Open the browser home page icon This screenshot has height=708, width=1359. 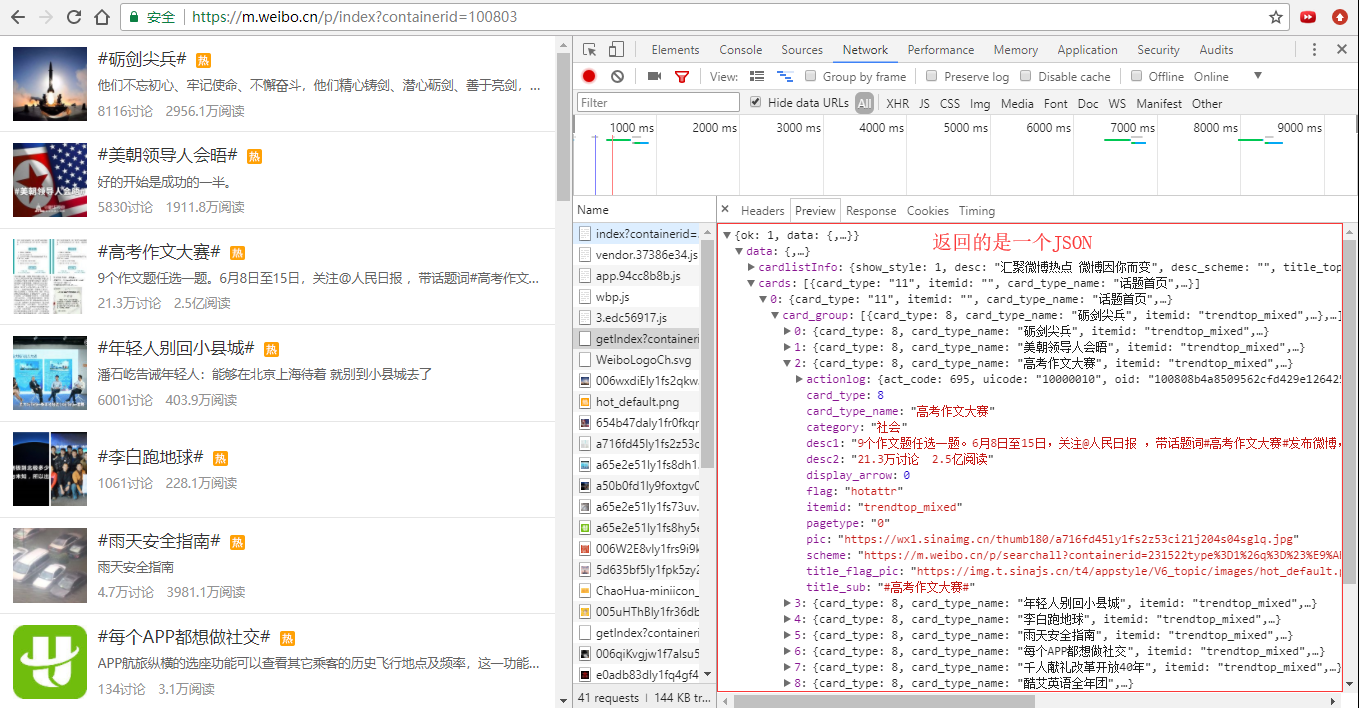[x=102, y=17]
